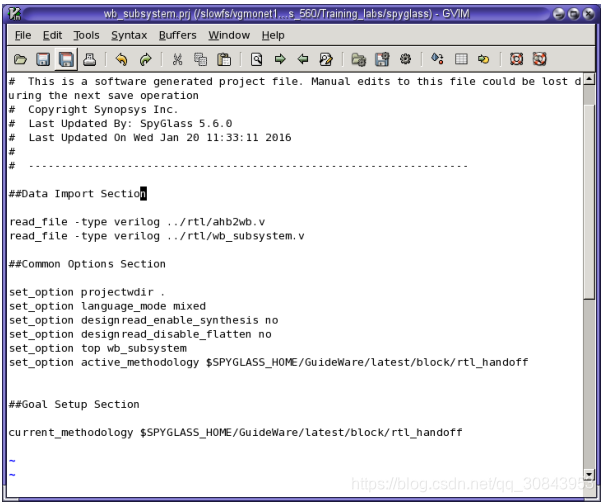Open the Help menu
604x502 pixels.
pyautogui.click(x=273, y=35)
